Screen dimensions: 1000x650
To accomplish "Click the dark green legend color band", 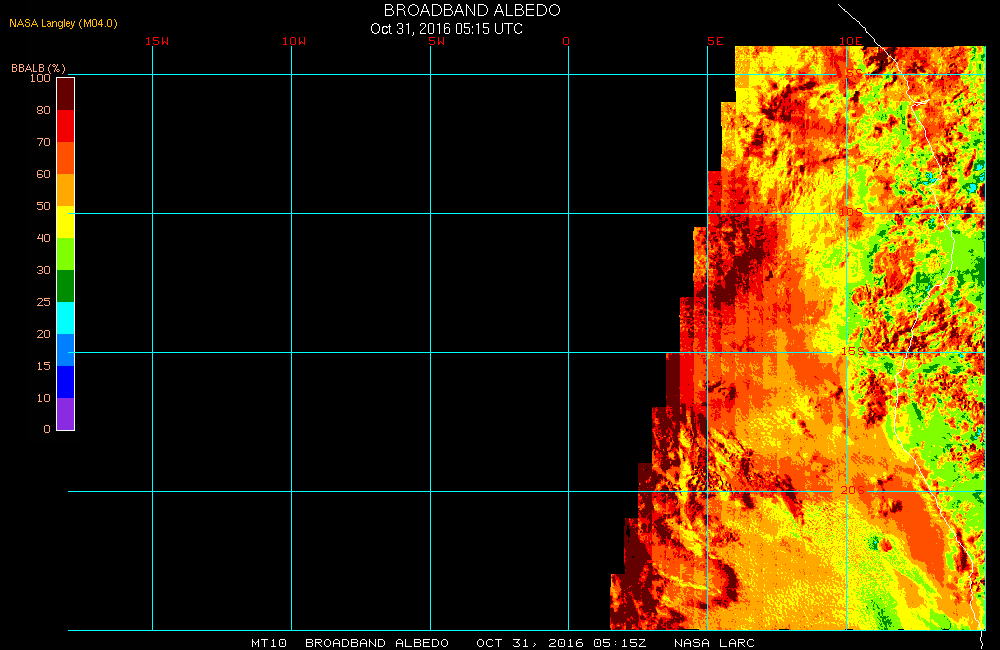I will click(x=65, y=286).
